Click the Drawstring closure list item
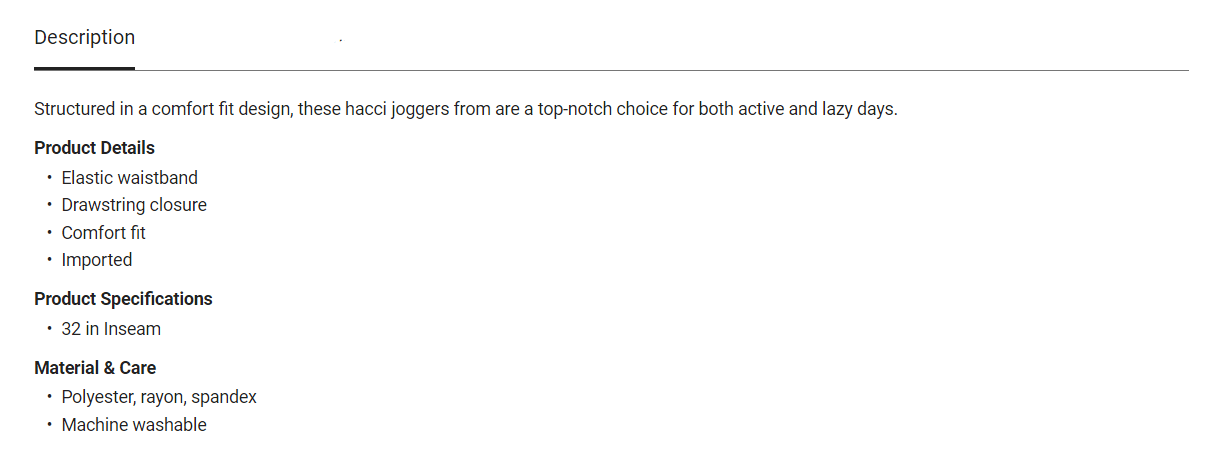Screen dimensions: 1232x451 tap(134, 205)
